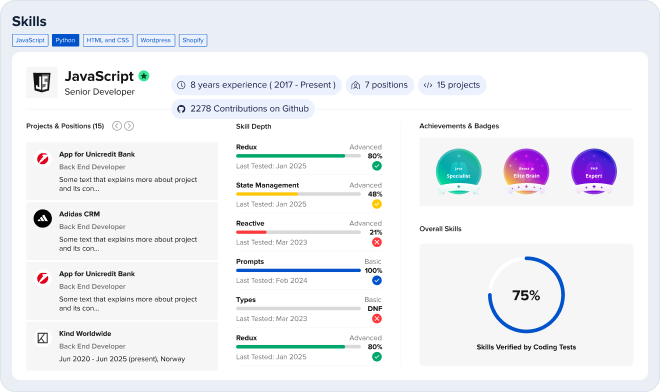Click the 75% overall skills ring
This screenshot has width=660, height=392.
click(526, 295)
